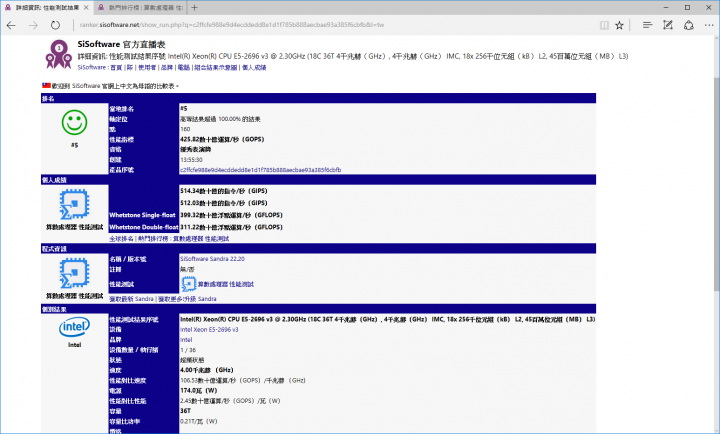Click the get latest Sandra link

pyautogui.click(x=131, y=299)
